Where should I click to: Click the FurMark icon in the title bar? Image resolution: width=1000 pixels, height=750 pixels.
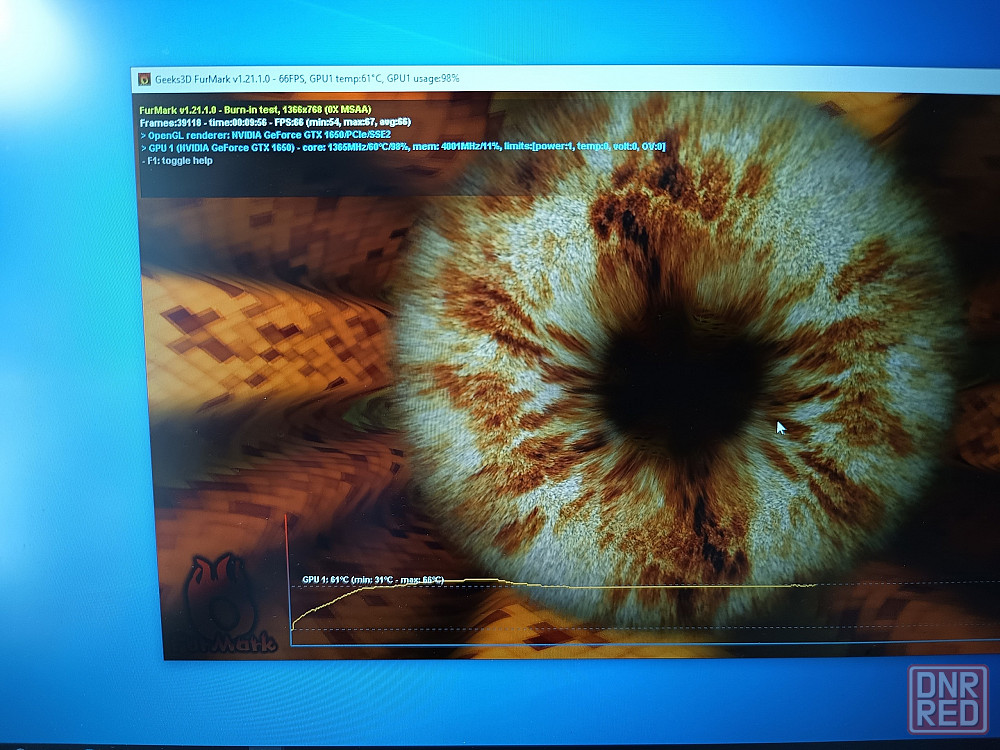pyautogui.click(x=144, y=78)
